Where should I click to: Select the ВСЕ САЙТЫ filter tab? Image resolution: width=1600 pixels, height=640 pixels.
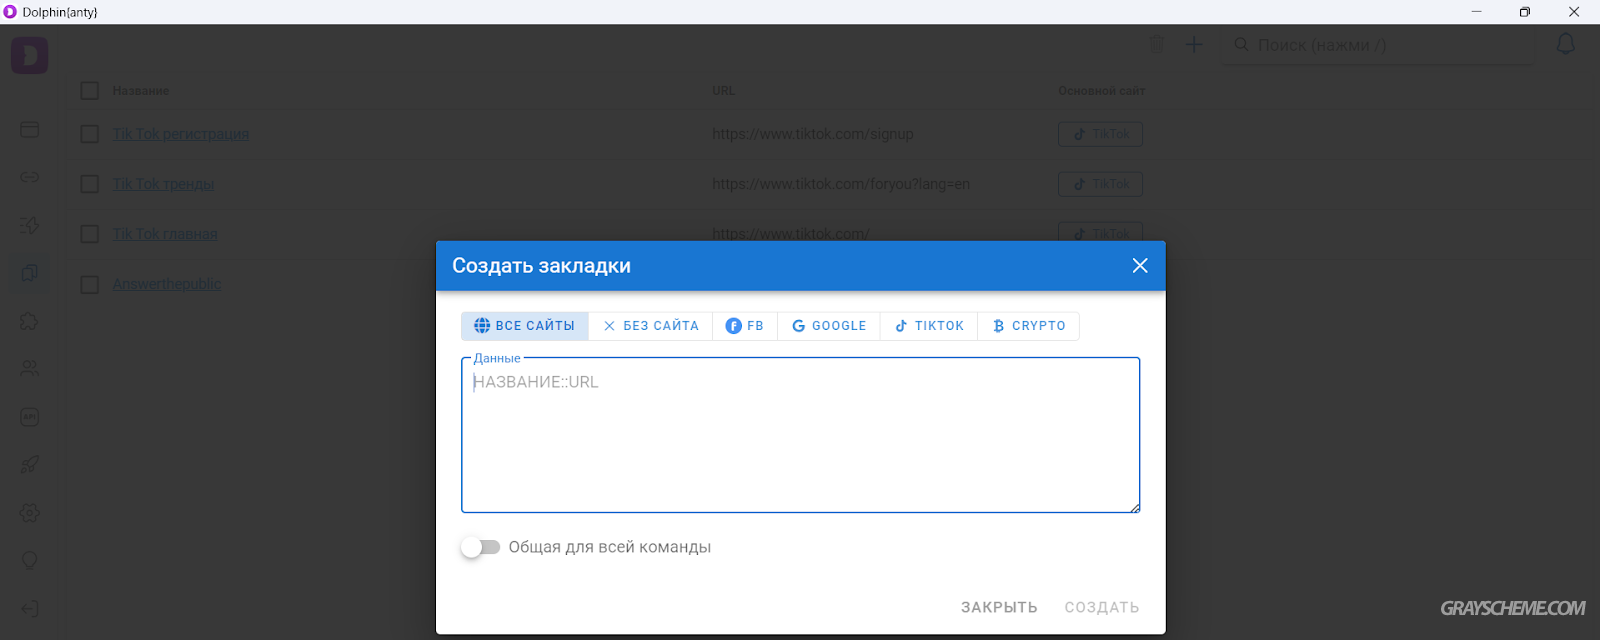click(525, 326)
